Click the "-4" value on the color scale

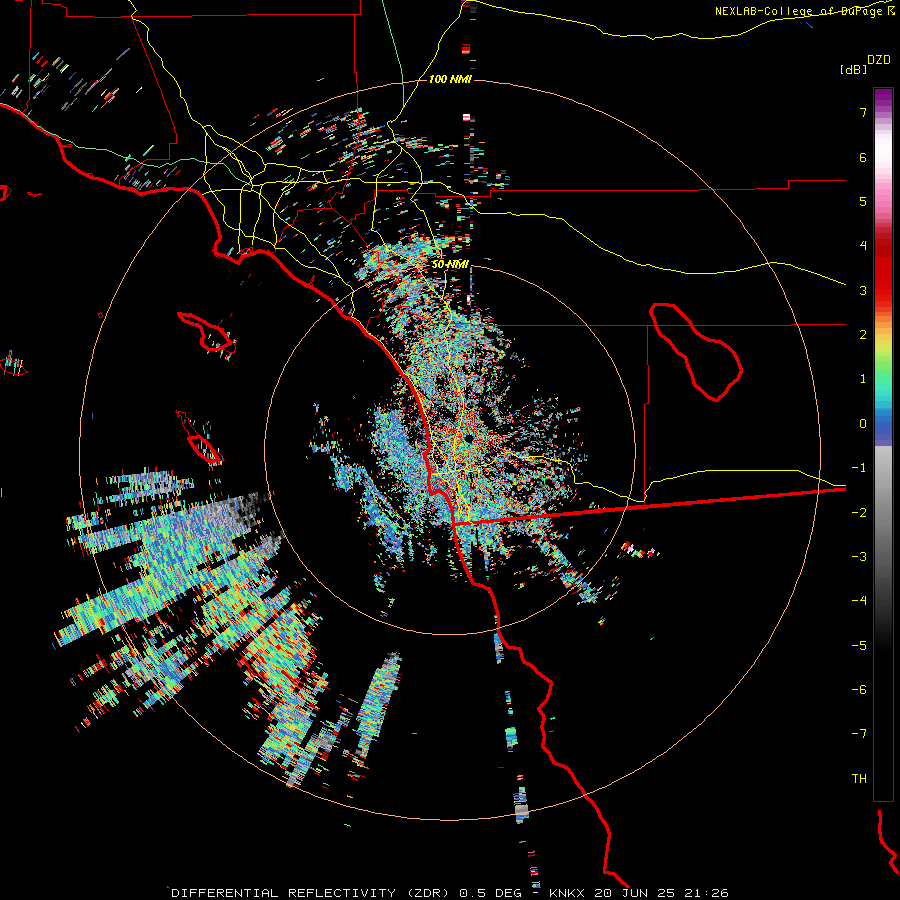point(859,601)
